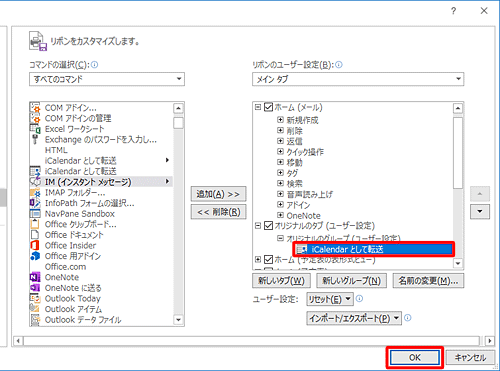Click the InfoPath フォームの選択... icon
Viewport: 500px width, 371px height.
click(x=35, y=203)
